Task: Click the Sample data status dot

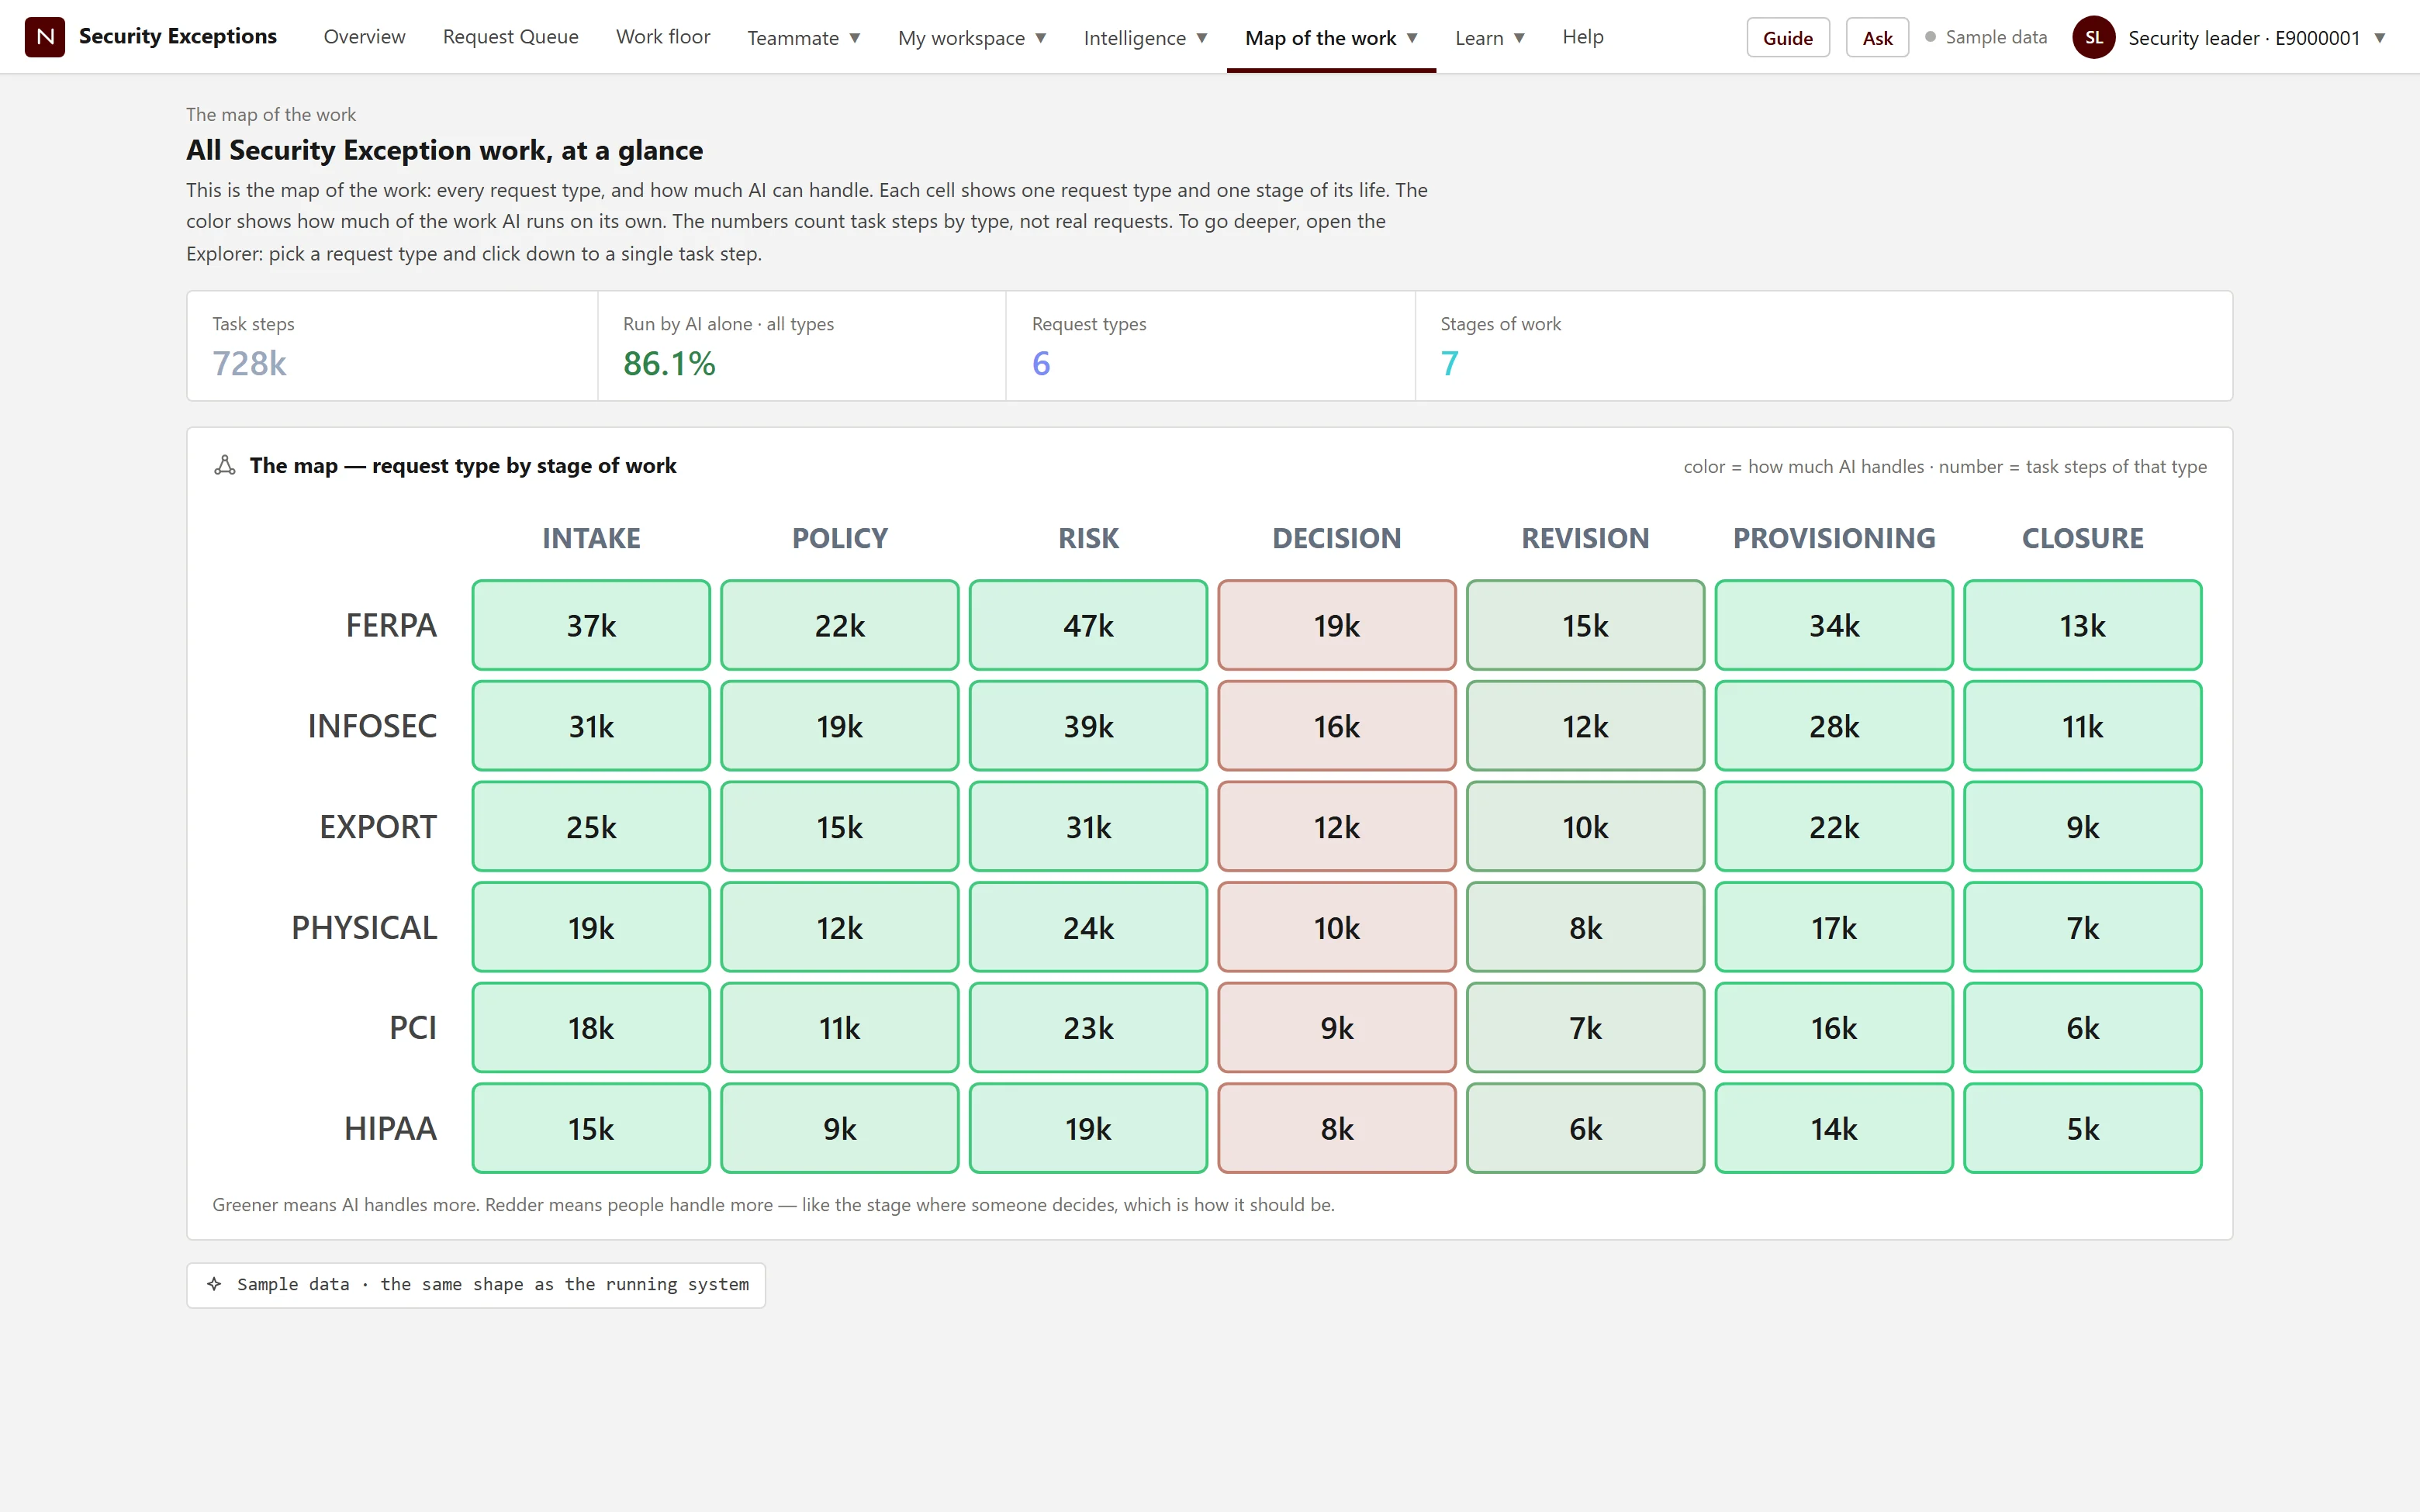Action: click(1930, 37)
